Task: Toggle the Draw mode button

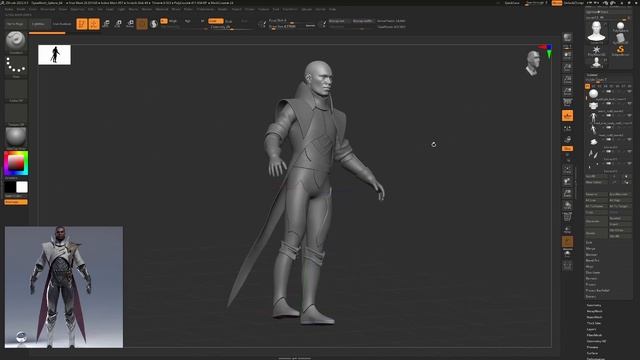Action: [94, 24]
